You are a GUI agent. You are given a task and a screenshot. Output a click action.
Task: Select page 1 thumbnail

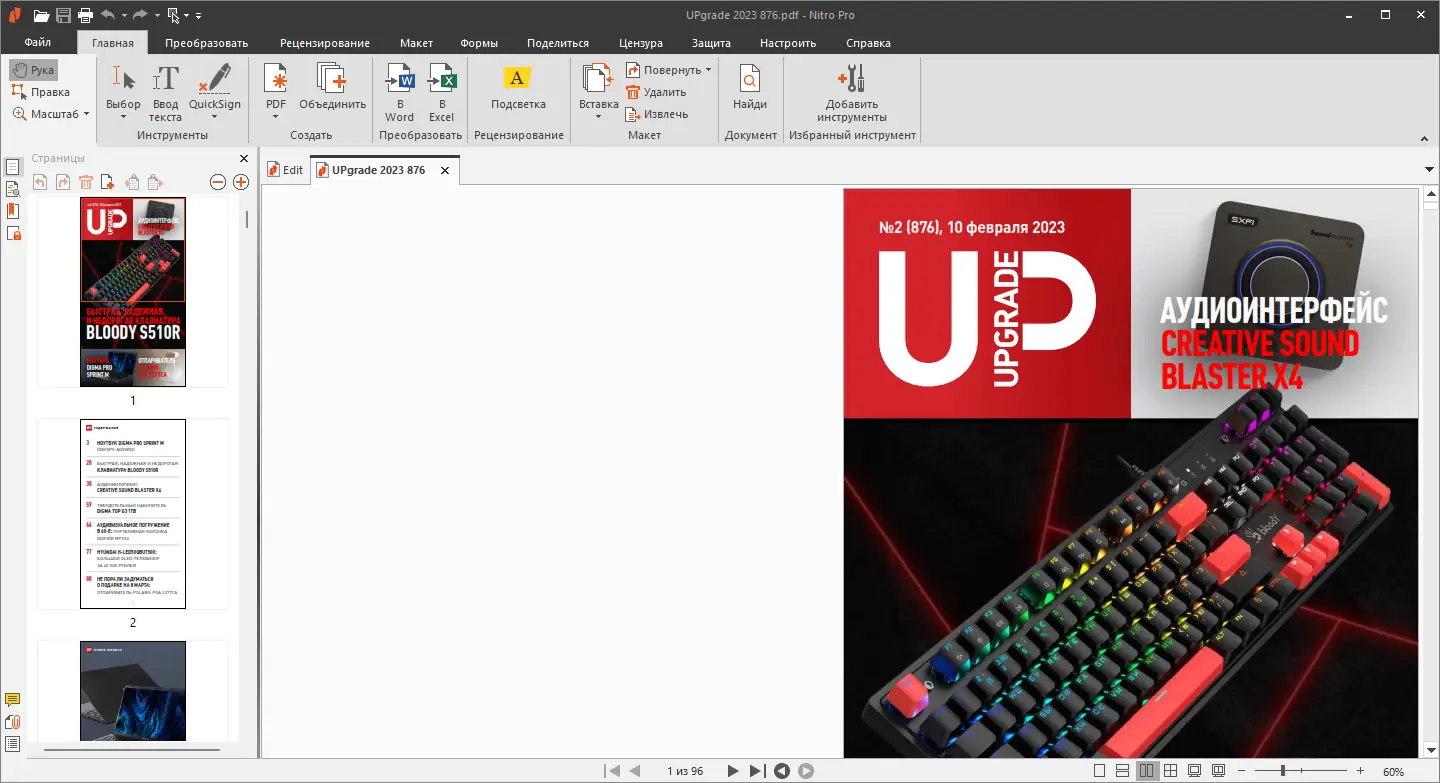(x=133, y=292)
